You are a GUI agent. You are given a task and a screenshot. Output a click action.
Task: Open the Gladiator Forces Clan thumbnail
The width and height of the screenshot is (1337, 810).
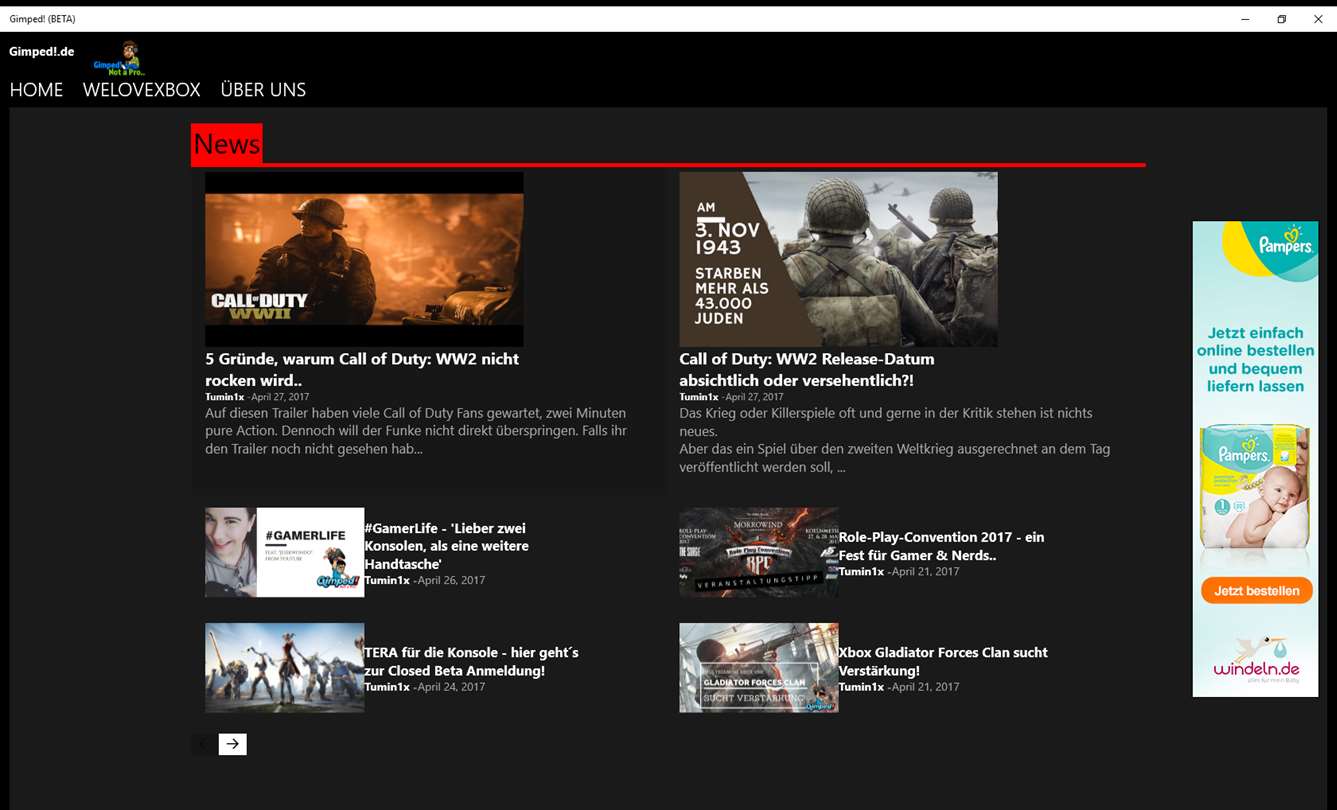click(x=758, y=668)
